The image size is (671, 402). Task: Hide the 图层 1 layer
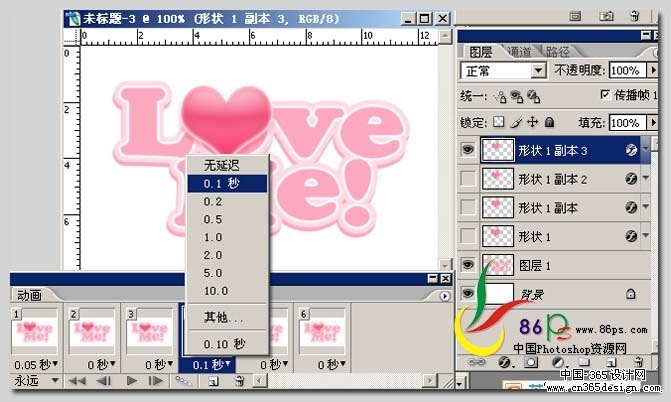tap(468, 265)
